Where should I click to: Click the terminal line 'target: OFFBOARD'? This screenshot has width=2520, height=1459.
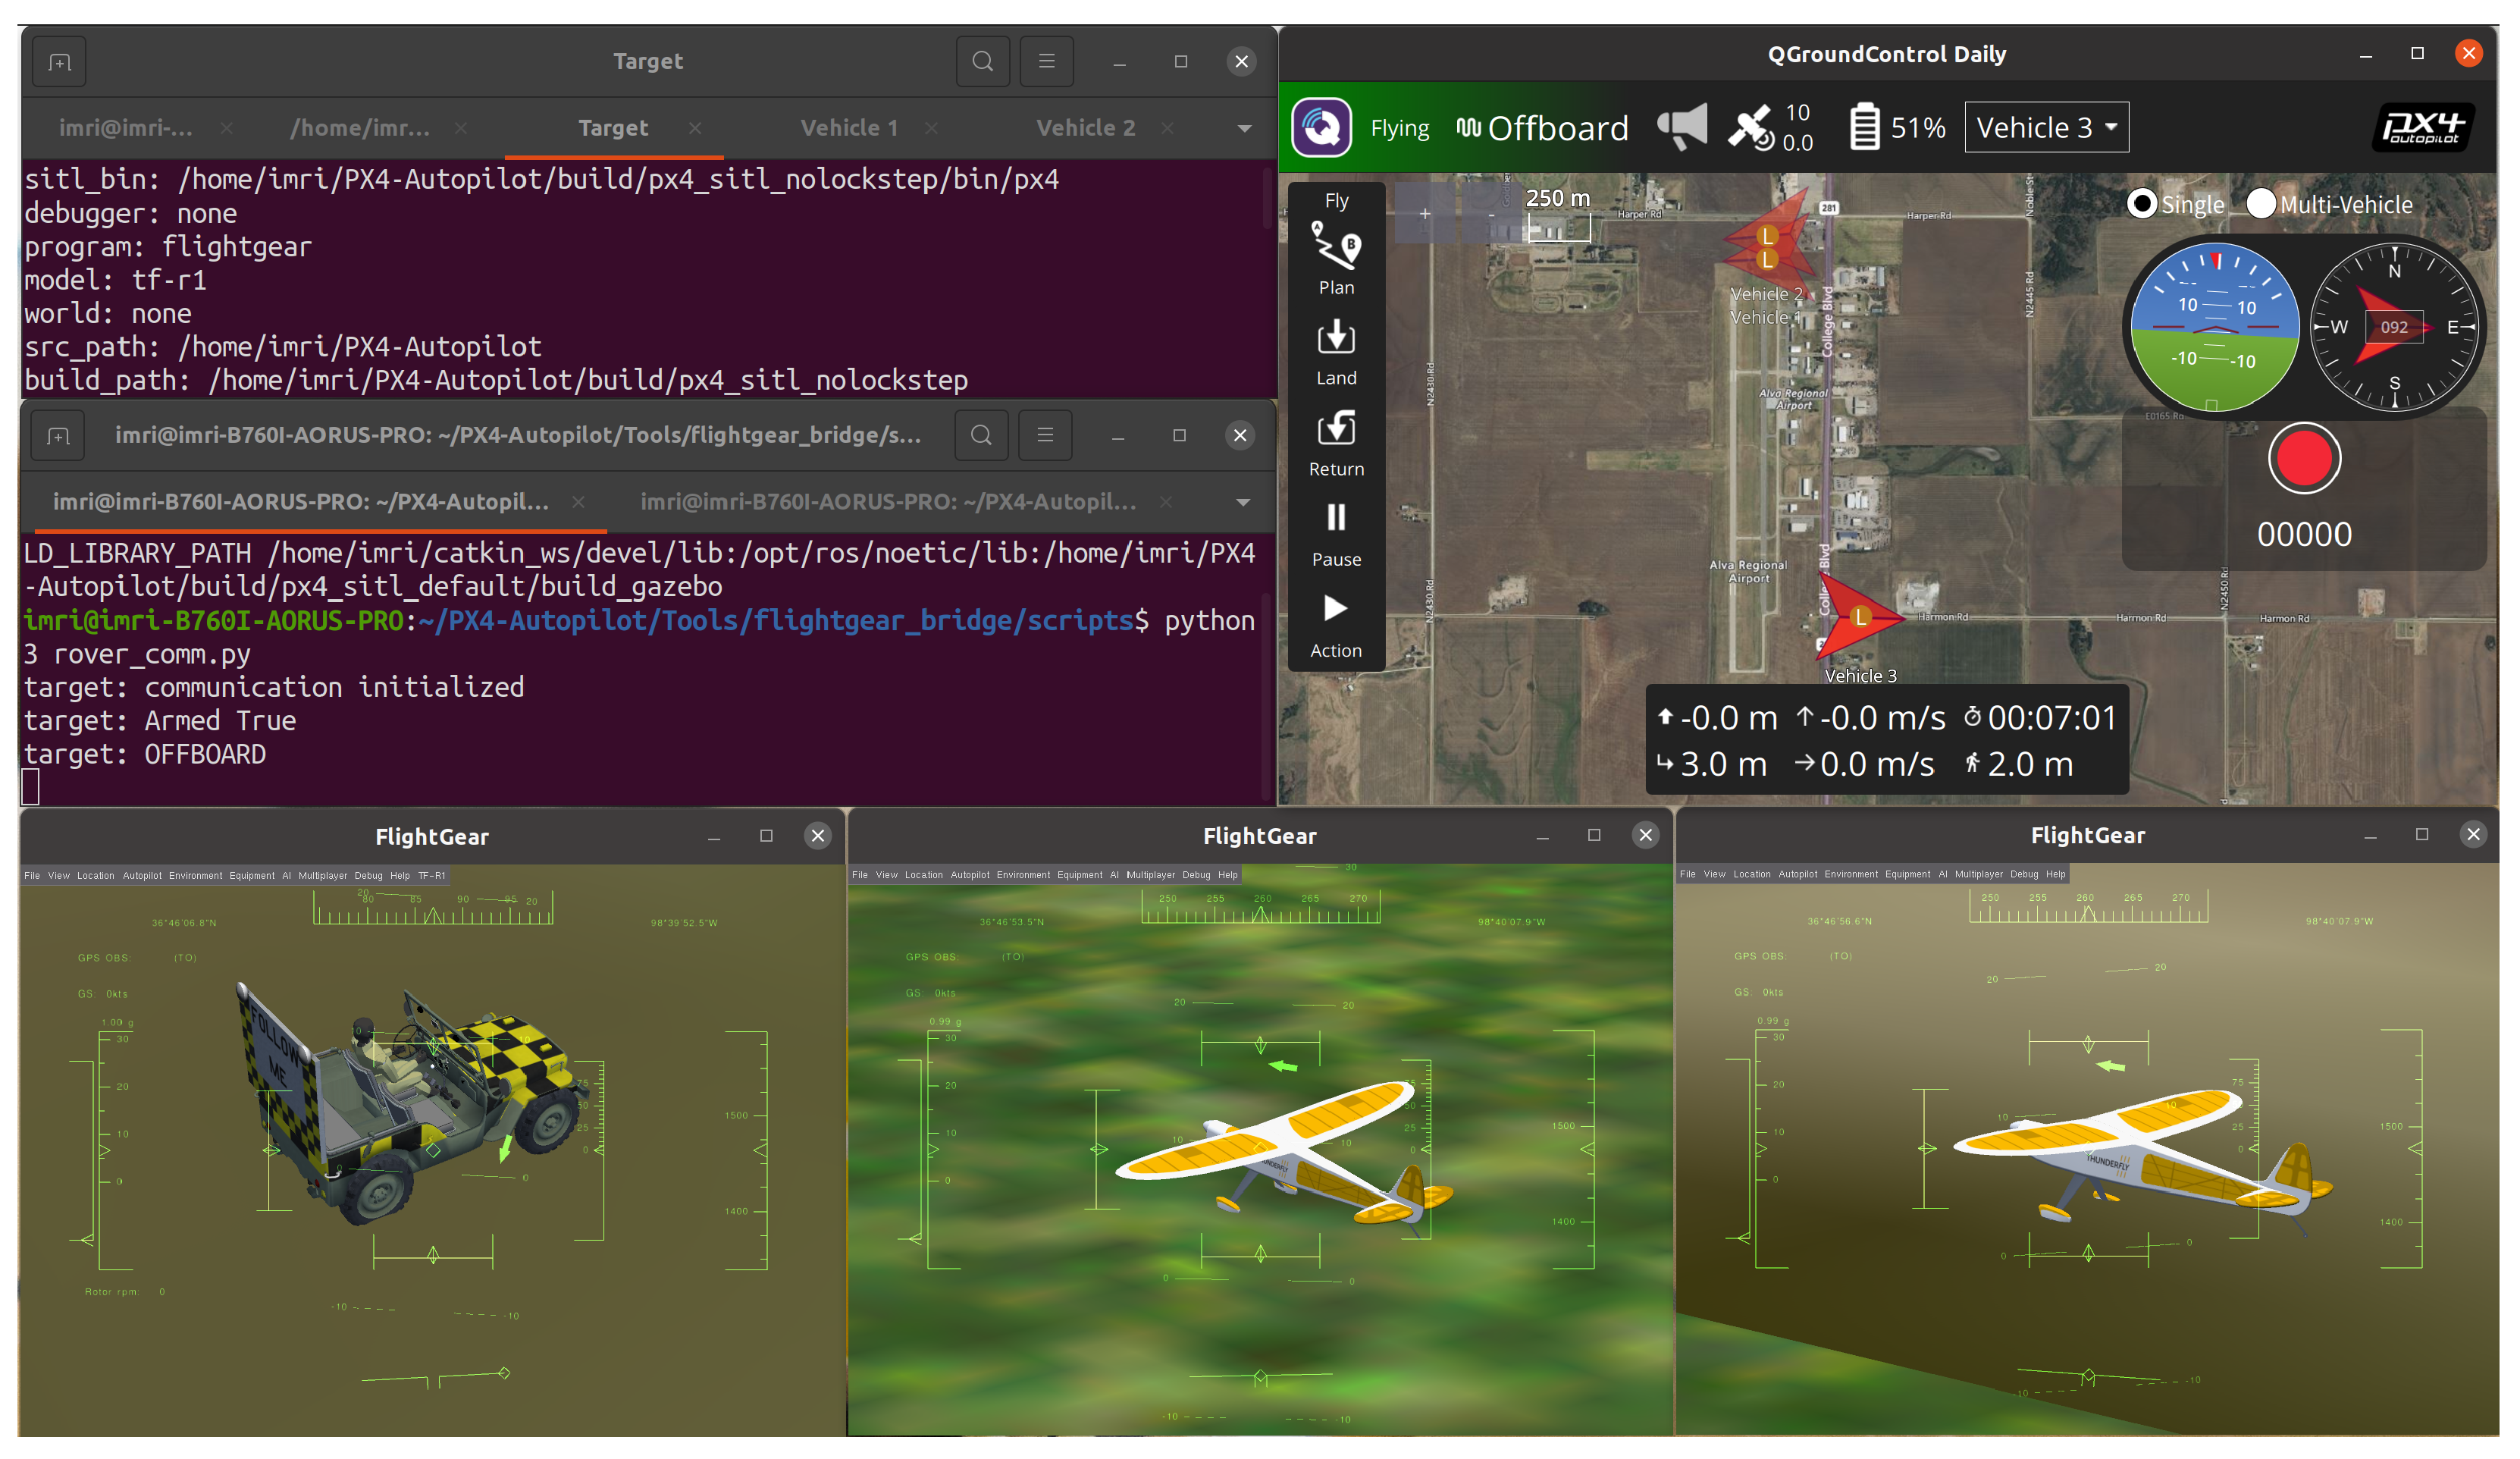145,754
